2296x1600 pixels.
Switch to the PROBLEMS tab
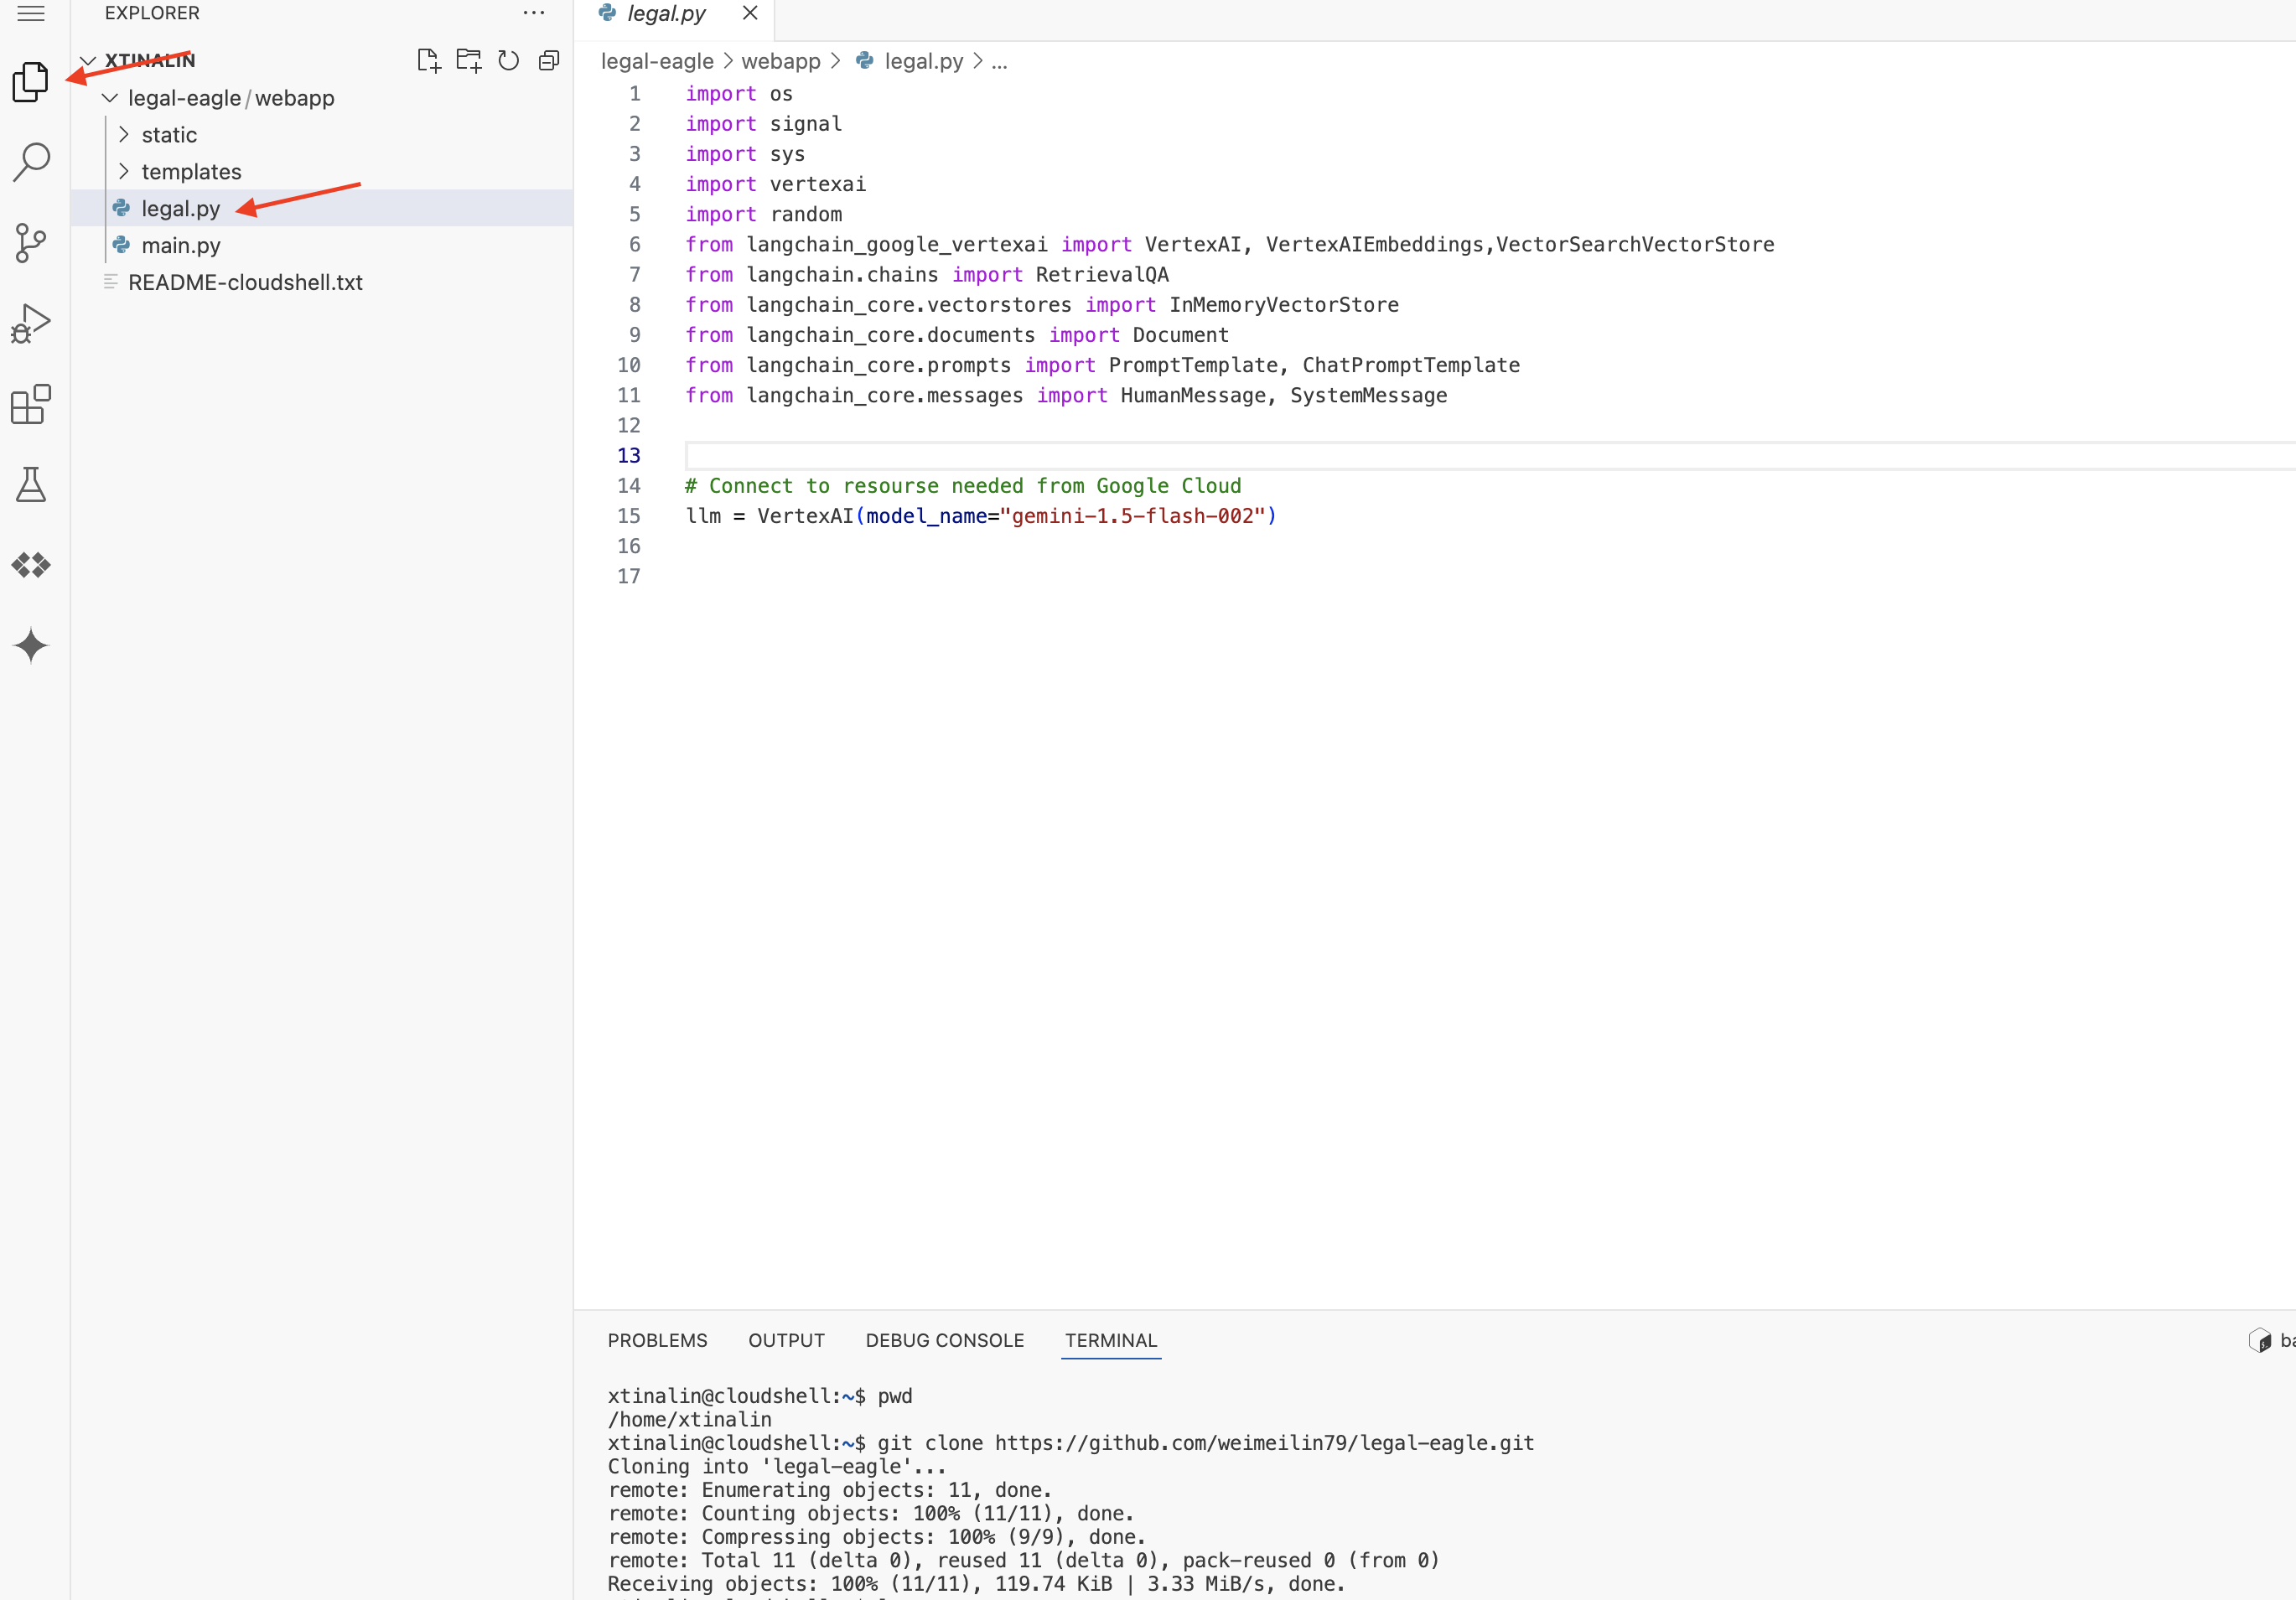(x=657, y=1340)
